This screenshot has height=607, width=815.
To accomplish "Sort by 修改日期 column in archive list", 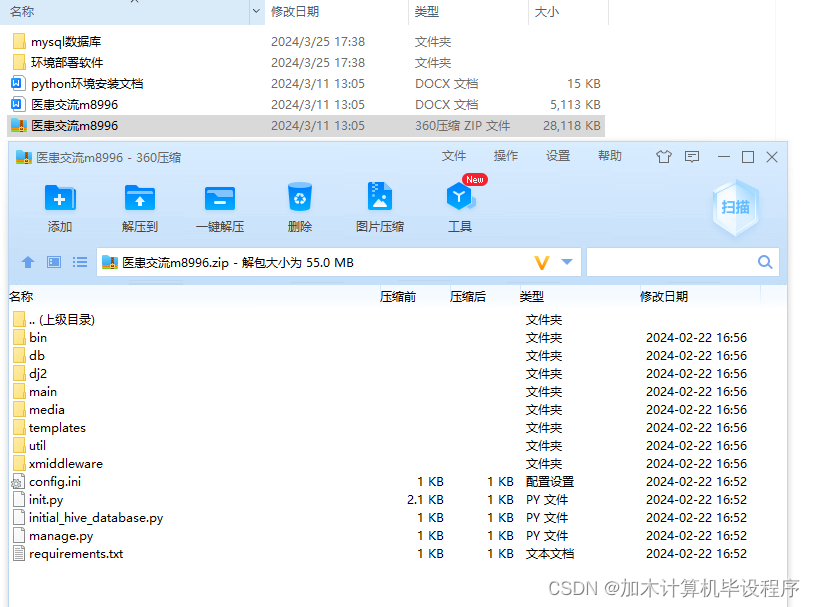I will (664, 297).
